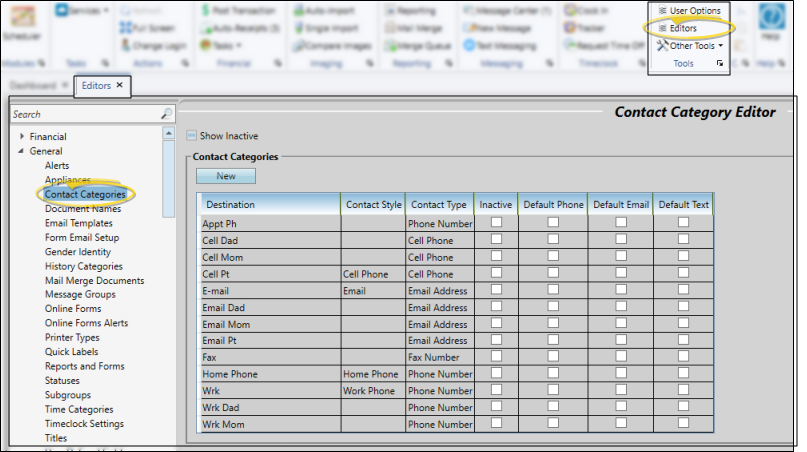Image resolution: width=807 pixels, height=452 pixels.
Task: Open the Help question mark icon
Action: pyautogui.click(x=771, y=22)
